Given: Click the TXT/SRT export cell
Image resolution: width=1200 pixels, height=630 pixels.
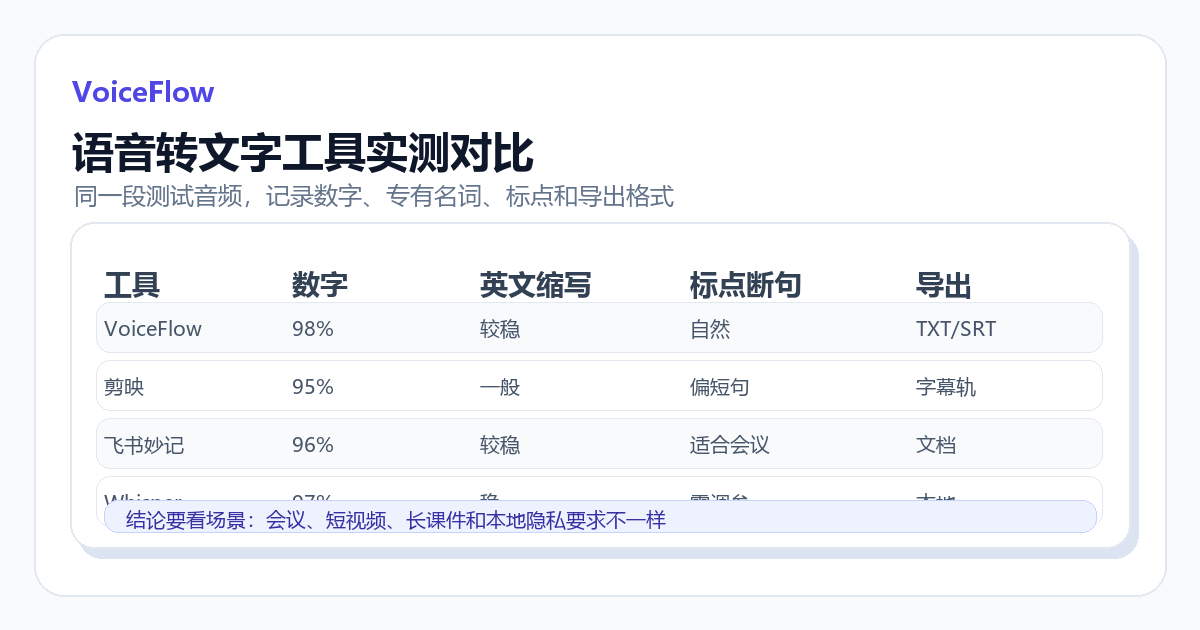Looking at the screenshot, I should coord(956,328).
